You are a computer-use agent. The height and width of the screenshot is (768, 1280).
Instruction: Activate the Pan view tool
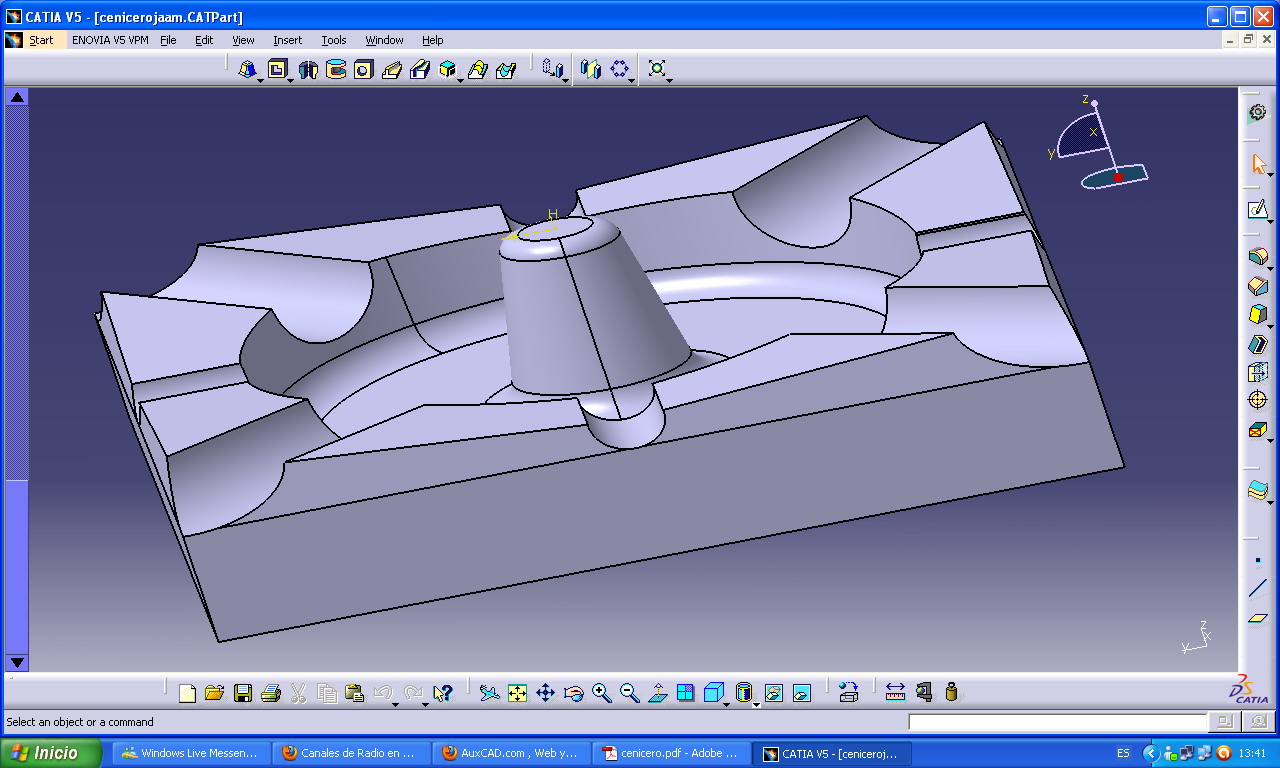[x=545, y=692]
